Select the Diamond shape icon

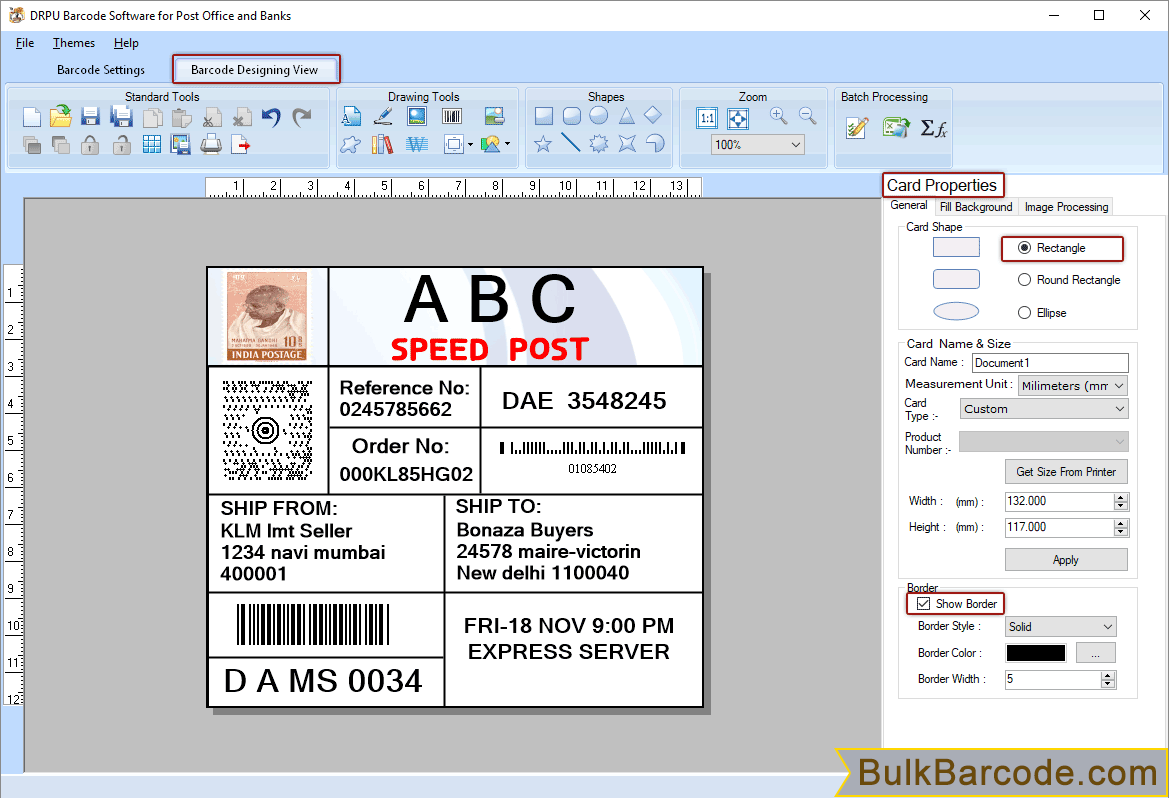pyautogui.click(x=653, y=115)
